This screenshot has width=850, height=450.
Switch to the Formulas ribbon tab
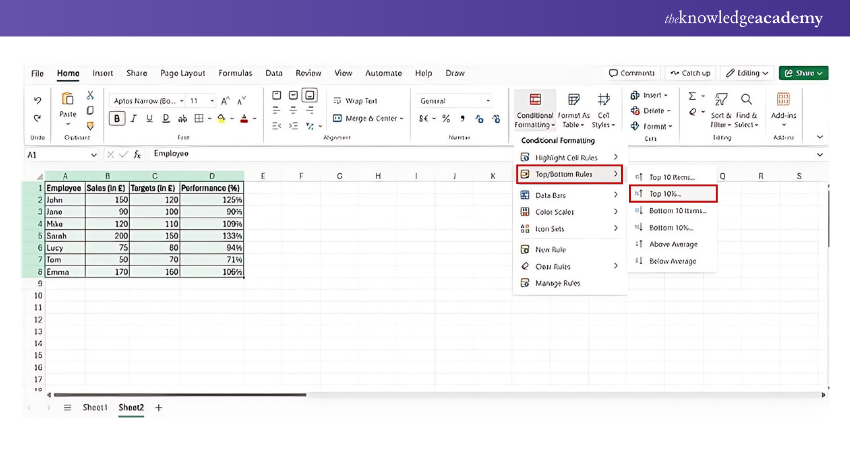pyautogui.click(x=235, y=73)
